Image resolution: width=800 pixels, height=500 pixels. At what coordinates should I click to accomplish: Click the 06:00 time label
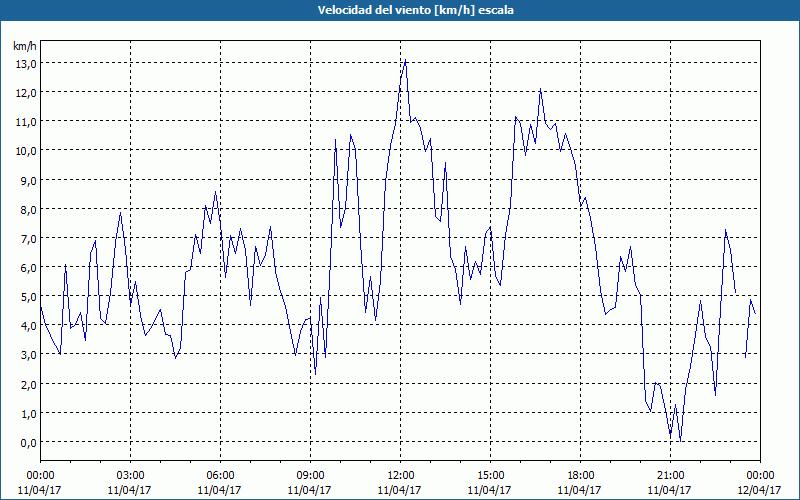coord(220,476)
